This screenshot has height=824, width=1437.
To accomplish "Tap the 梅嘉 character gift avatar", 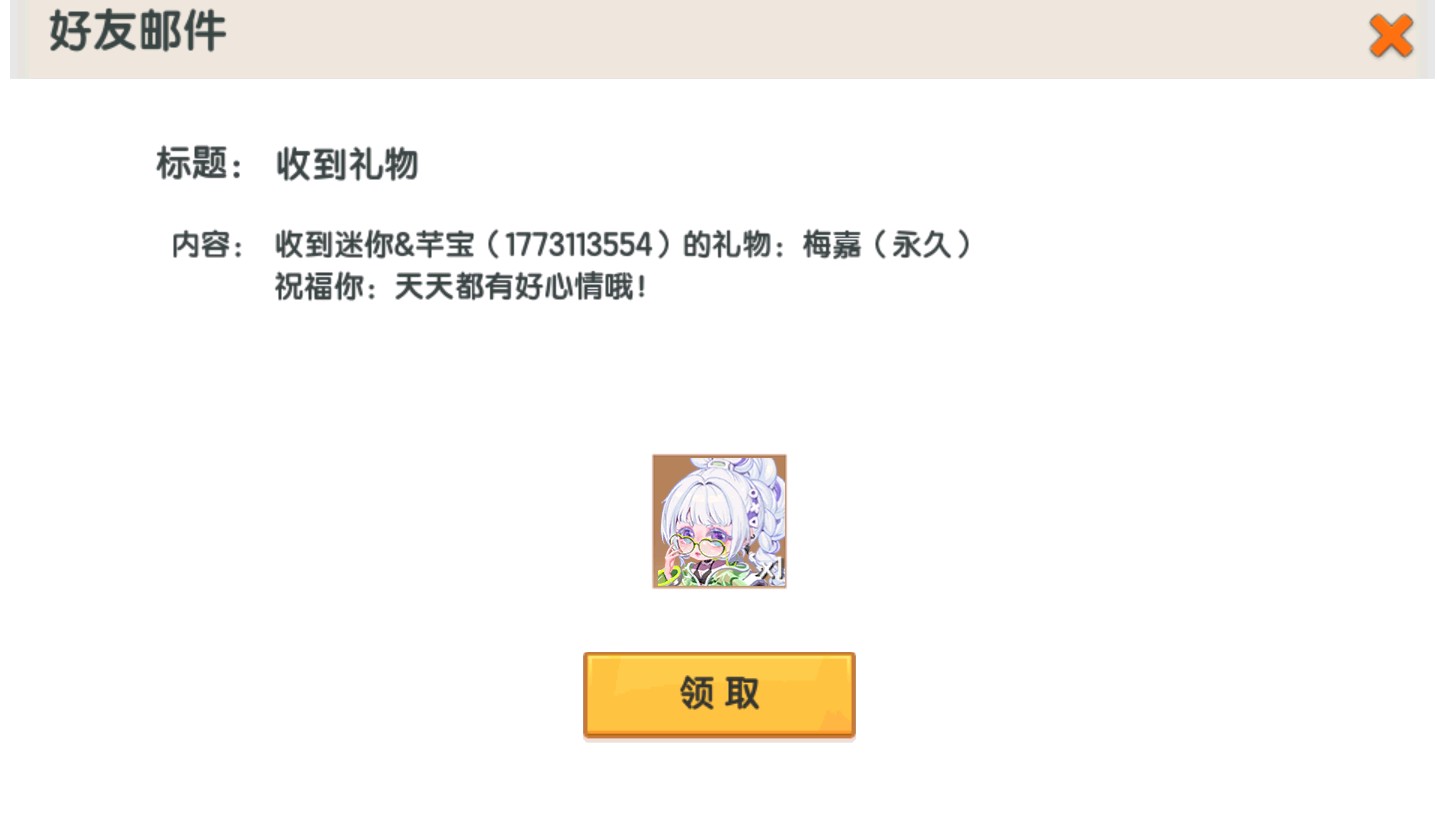I will coord(719,521).
